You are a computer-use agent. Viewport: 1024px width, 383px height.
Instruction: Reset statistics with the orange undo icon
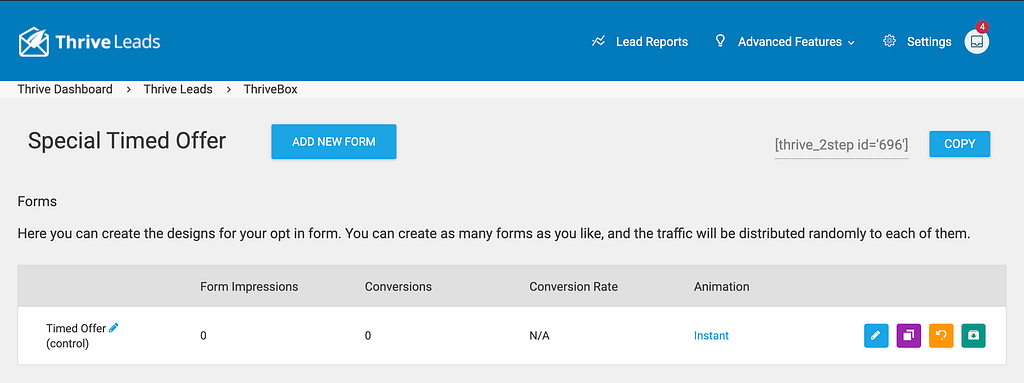coord(941,336)
